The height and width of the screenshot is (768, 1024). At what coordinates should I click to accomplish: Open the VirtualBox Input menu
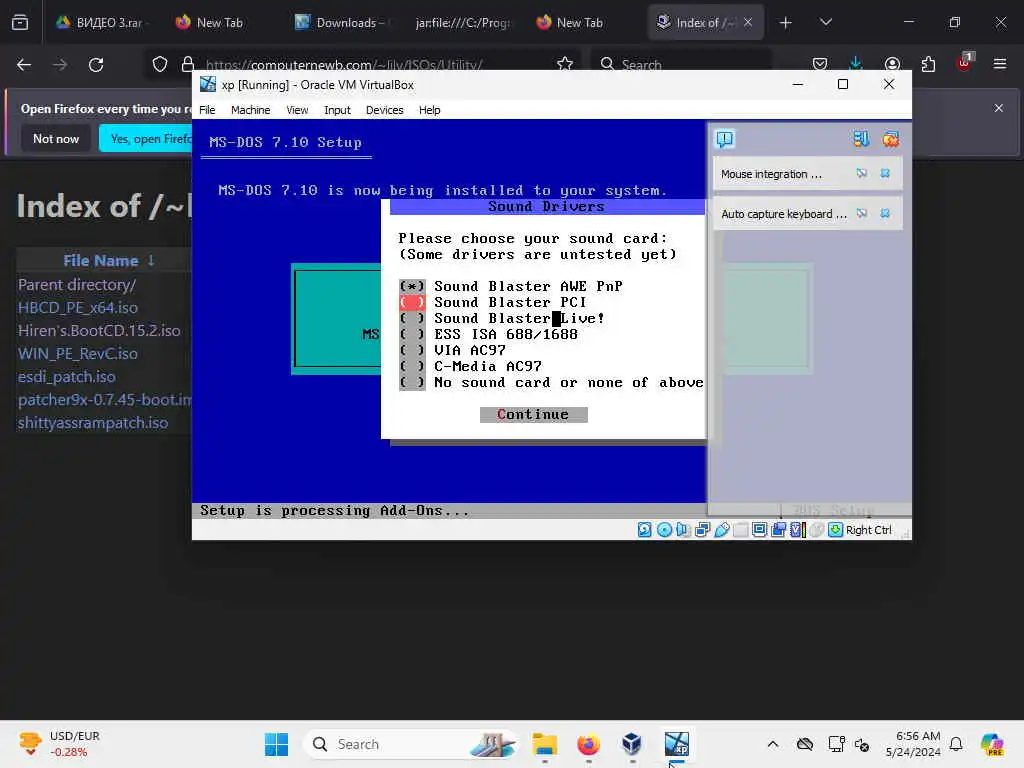click(x=337, y=110)
